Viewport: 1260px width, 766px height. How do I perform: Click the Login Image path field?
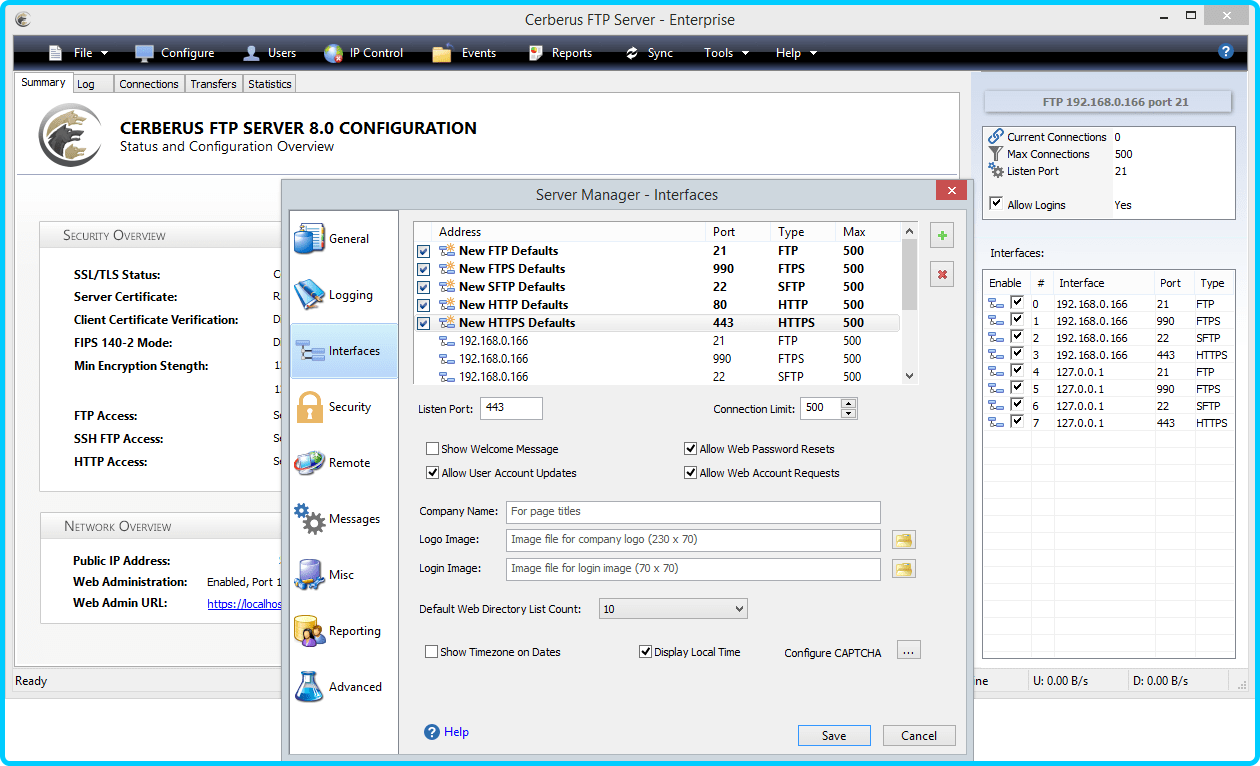coord(693,568)
